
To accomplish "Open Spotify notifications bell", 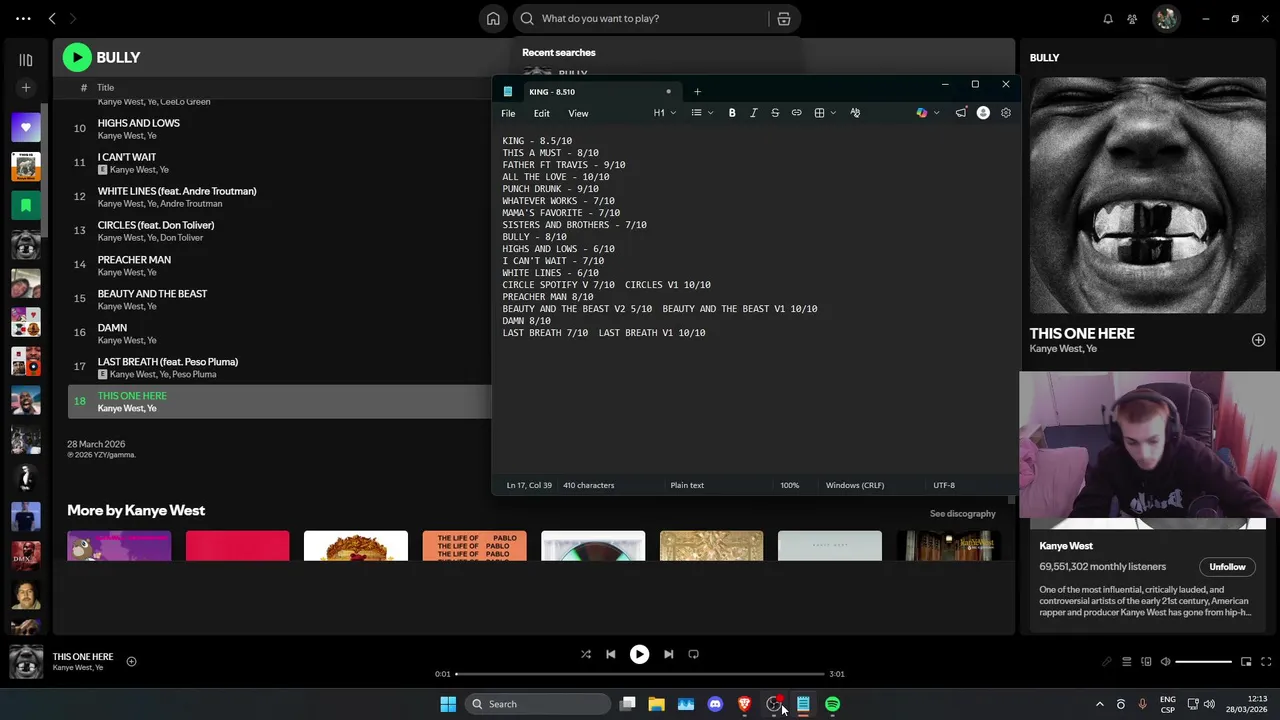I will (1108, 18).
